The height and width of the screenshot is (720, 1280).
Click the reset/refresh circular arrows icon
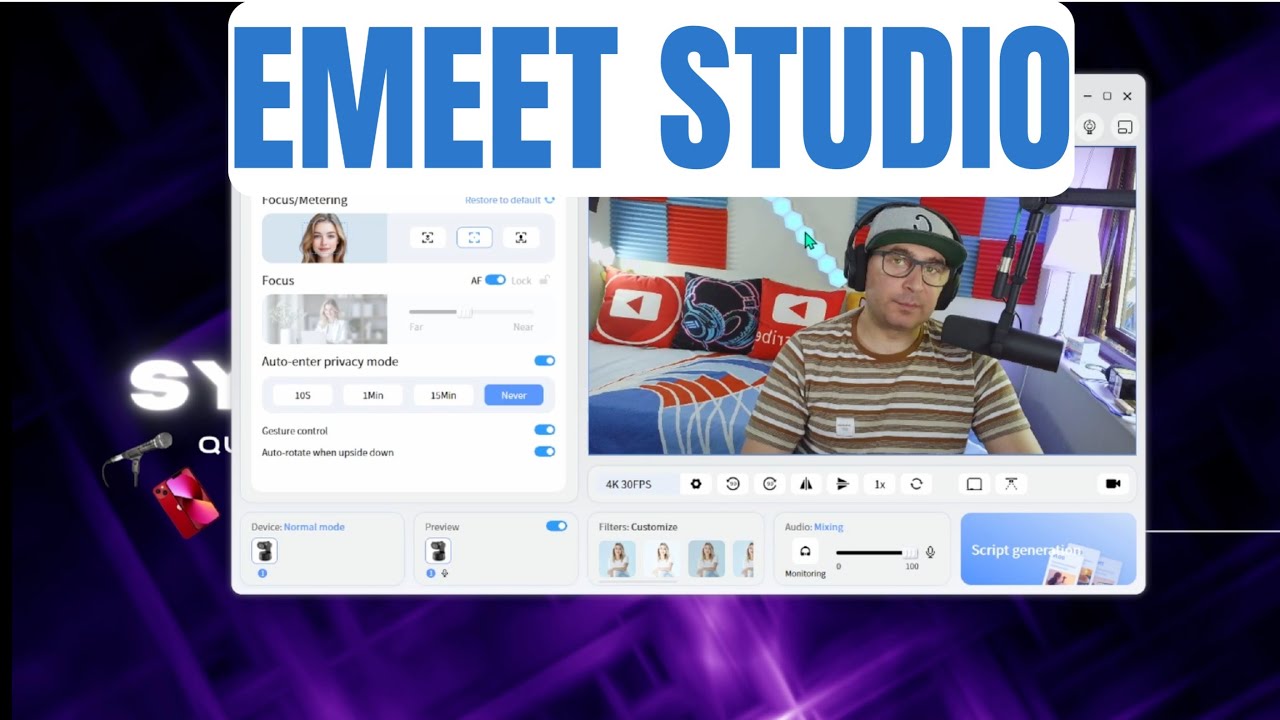916,484
